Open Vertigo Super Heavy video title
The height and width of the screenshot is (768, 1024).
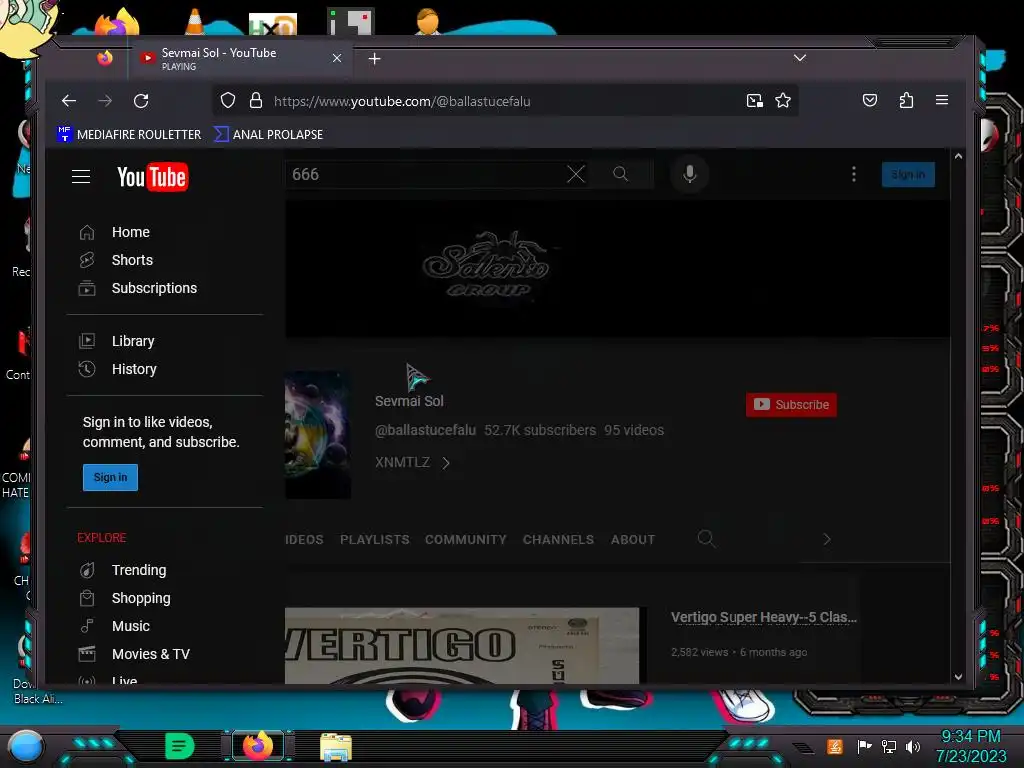tap(763, 617)
